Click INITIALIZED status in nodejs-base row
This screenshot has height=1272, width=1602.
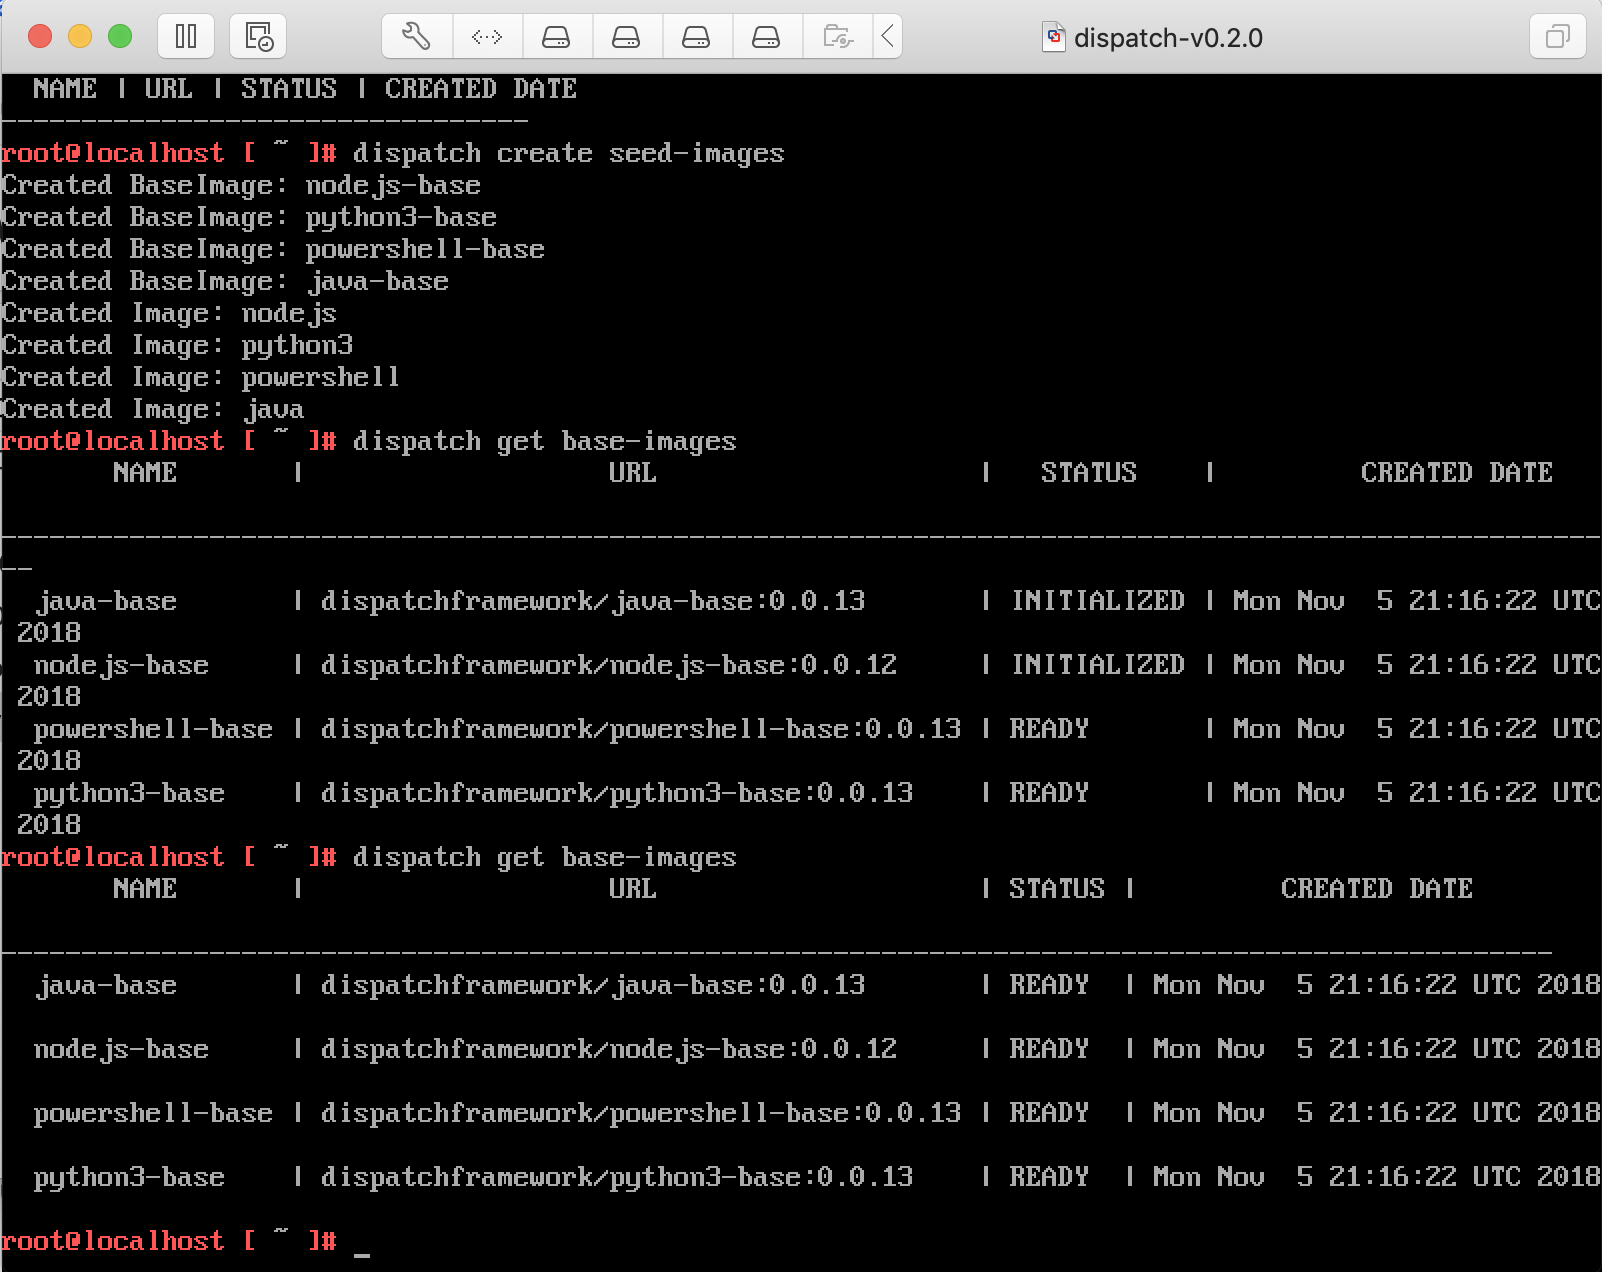1097,665
